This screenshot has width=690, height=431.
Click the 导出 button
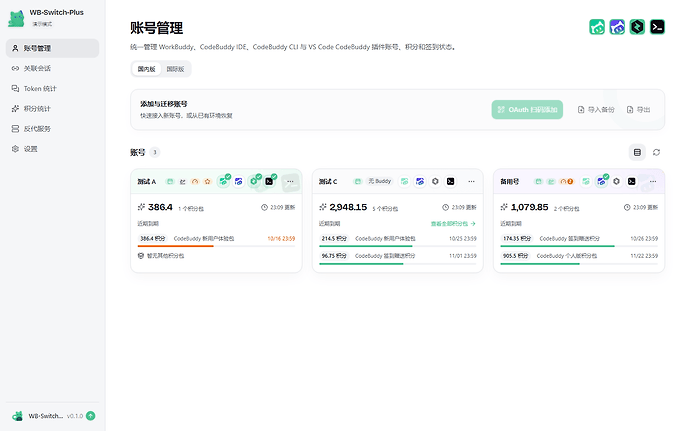[639, 110]
